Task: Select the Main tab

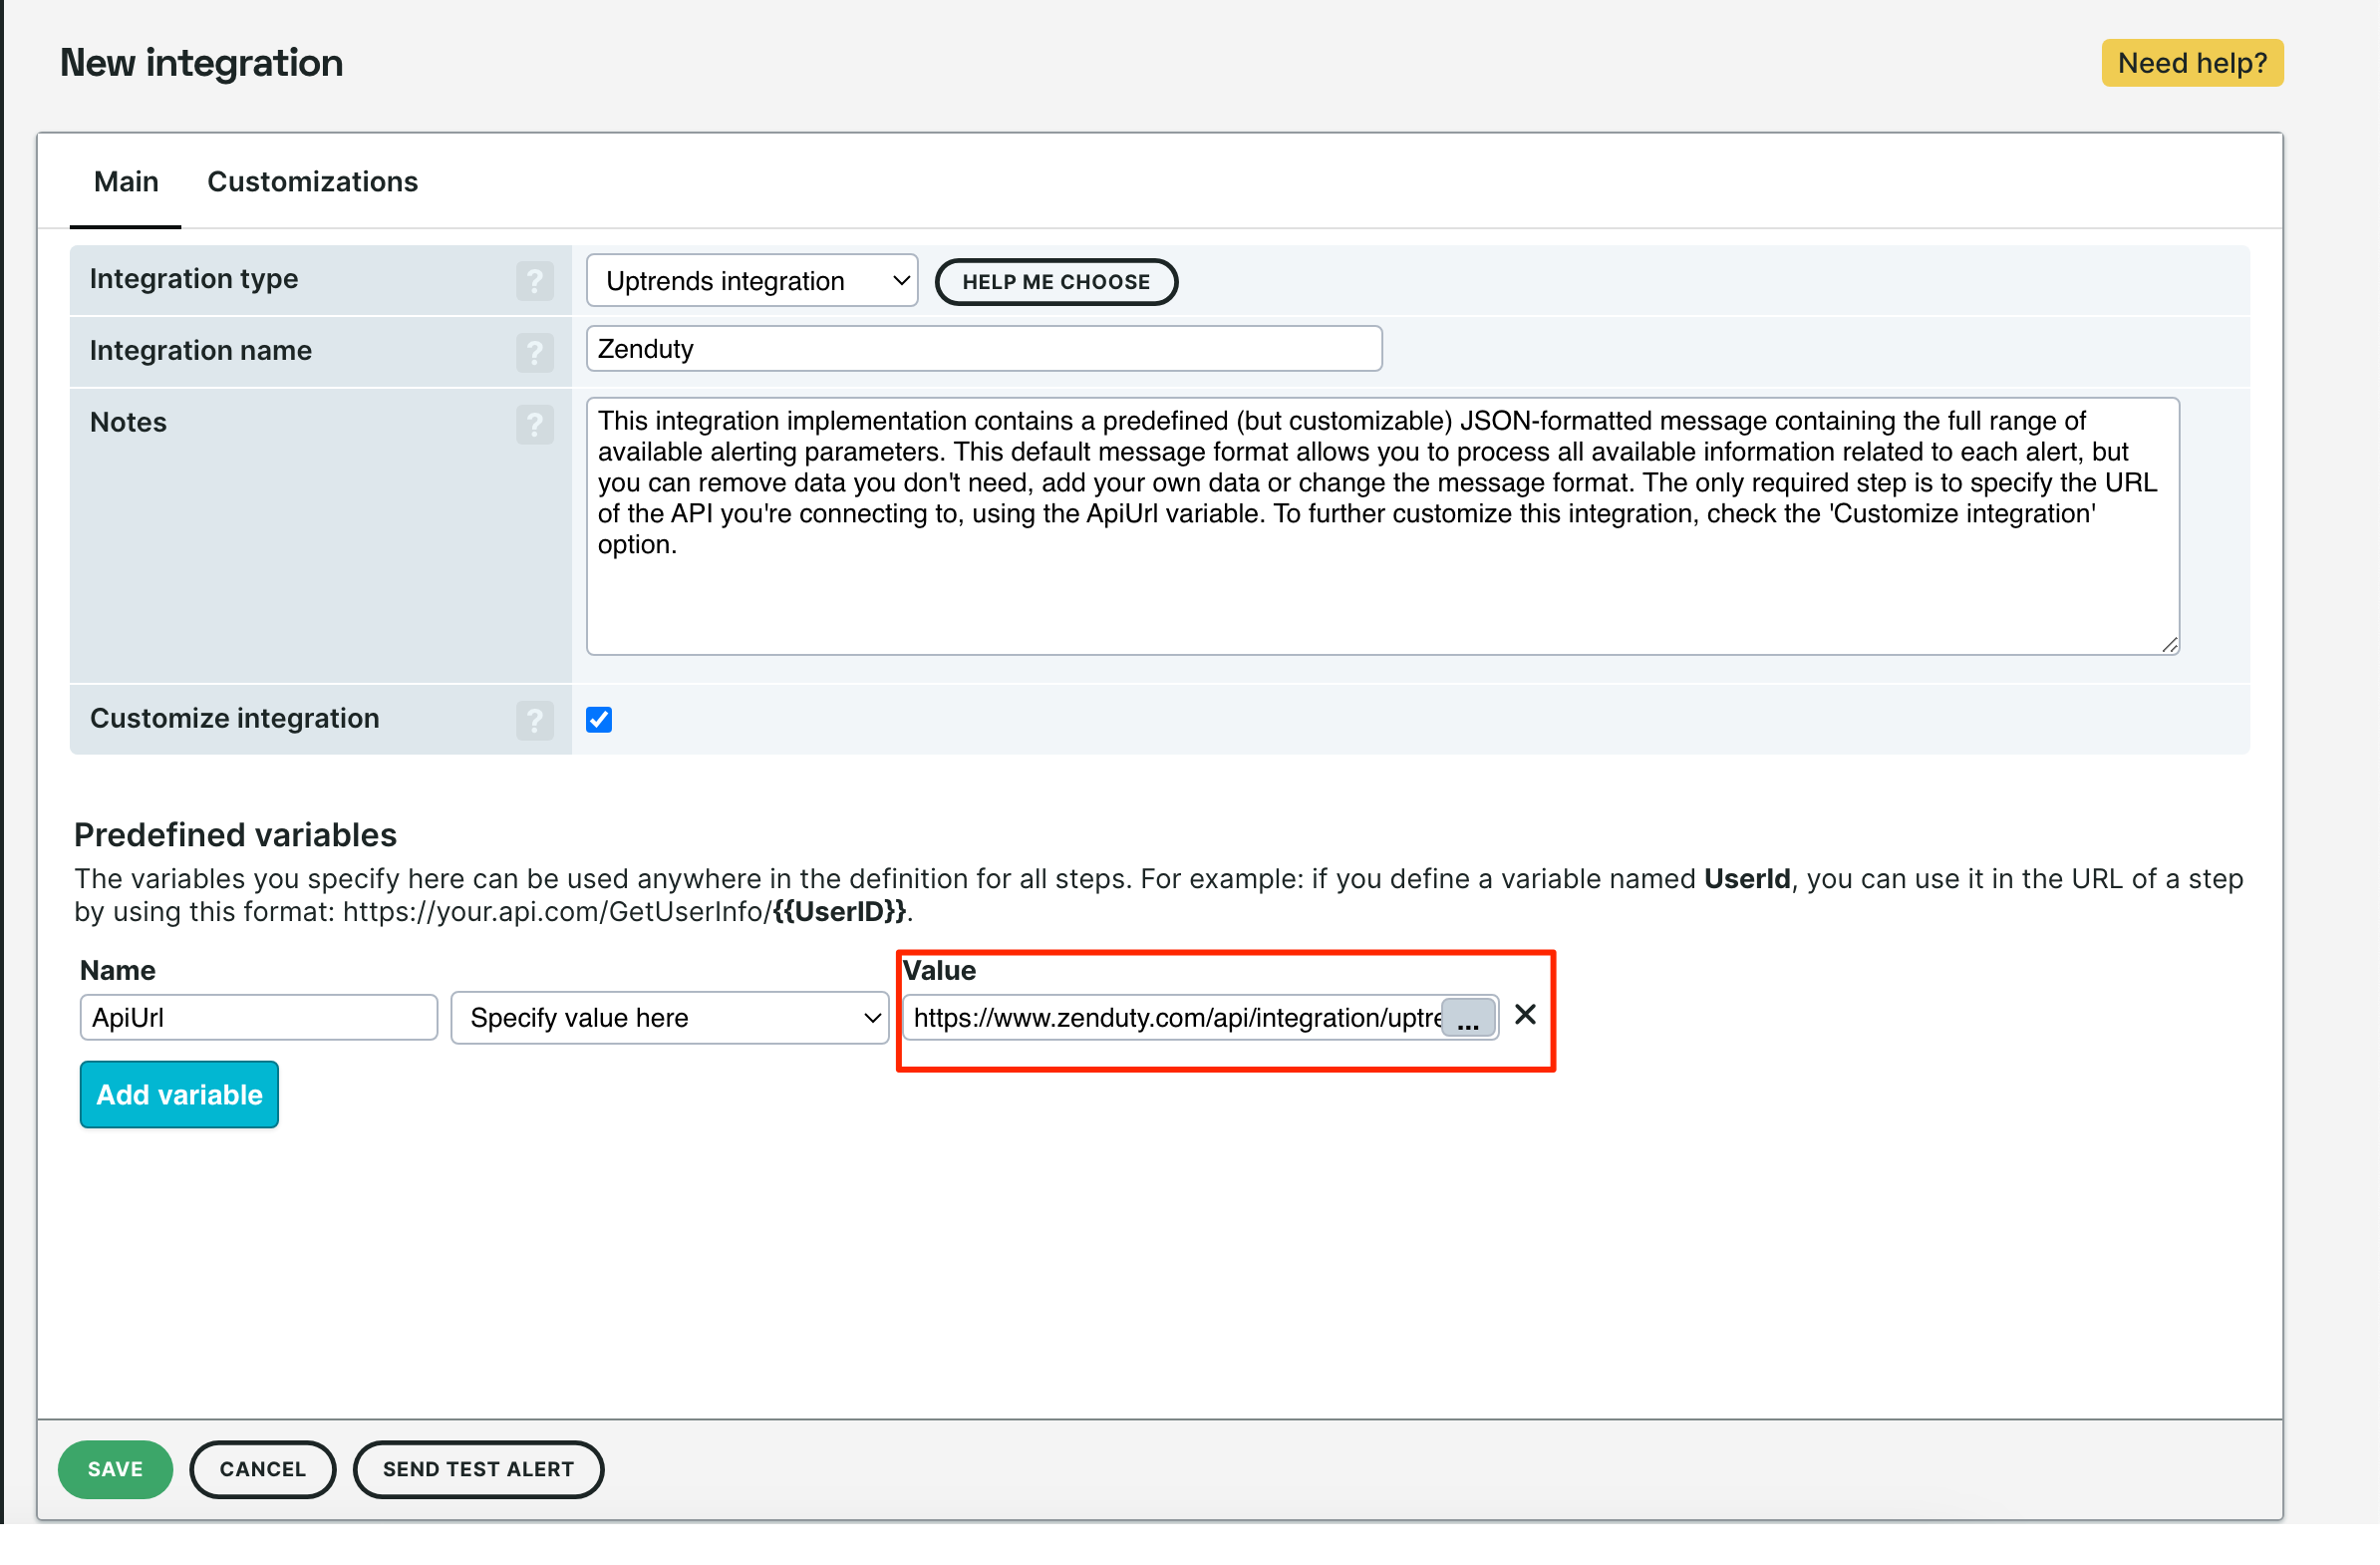Action: click(x=126, y=182)
